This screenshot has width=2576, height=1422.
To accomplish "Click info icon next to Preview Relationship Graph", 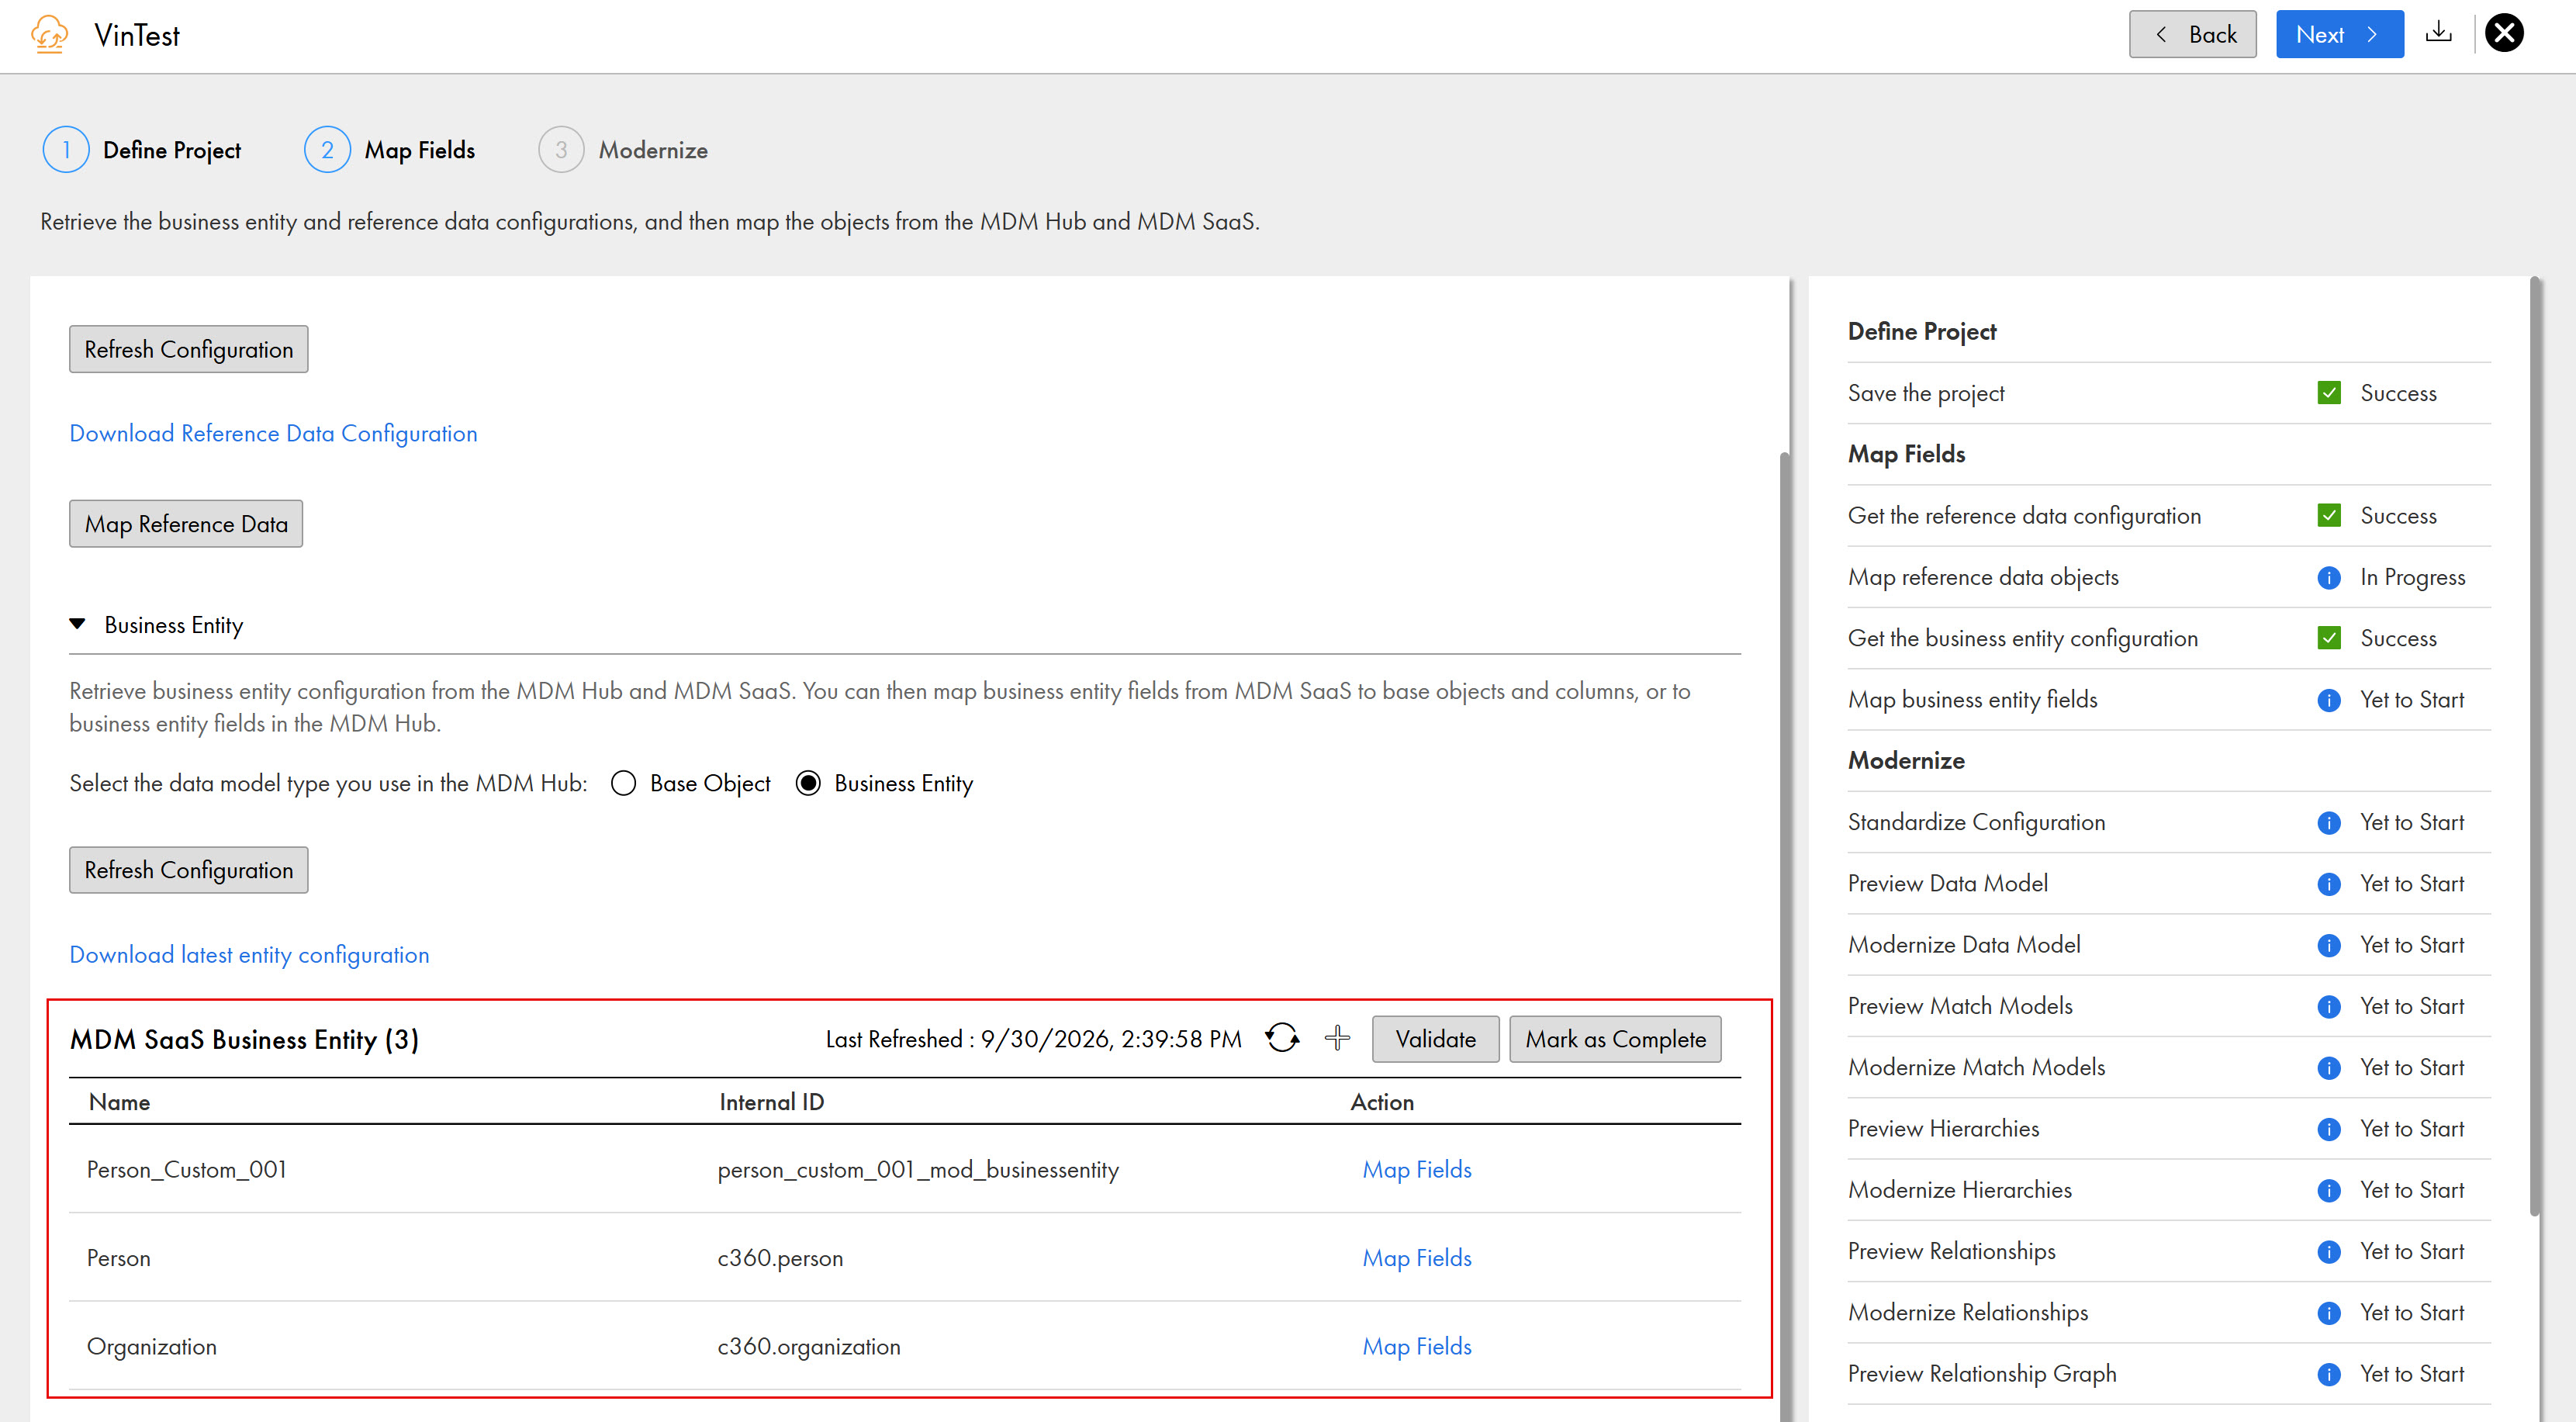I will click(2329, 1374).
